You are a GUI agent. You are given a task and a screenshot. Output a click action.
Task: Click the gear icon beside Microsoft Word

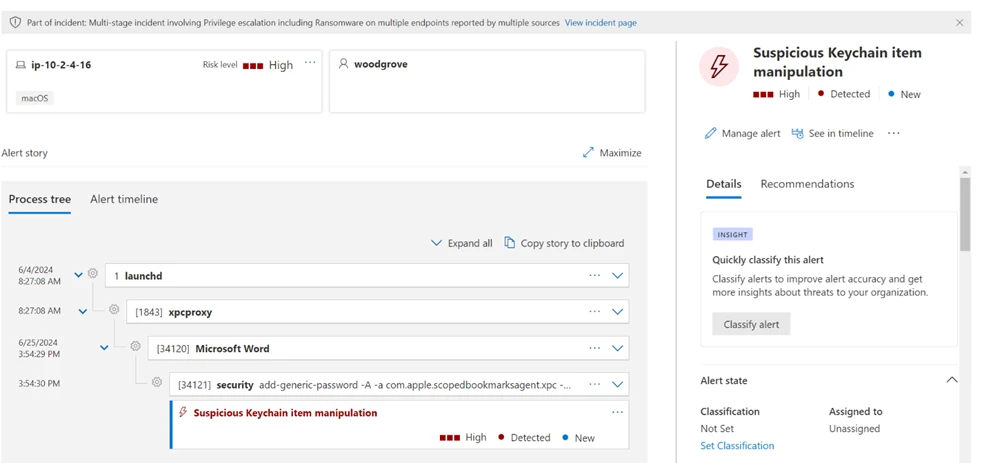135,346
